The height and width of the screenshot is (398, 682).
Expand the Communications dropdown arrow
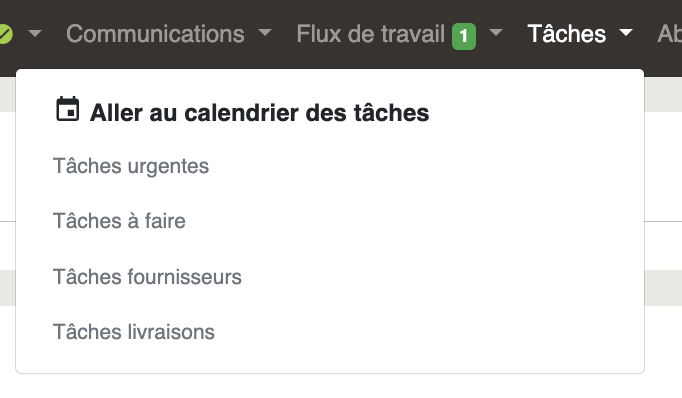[264, 32]
